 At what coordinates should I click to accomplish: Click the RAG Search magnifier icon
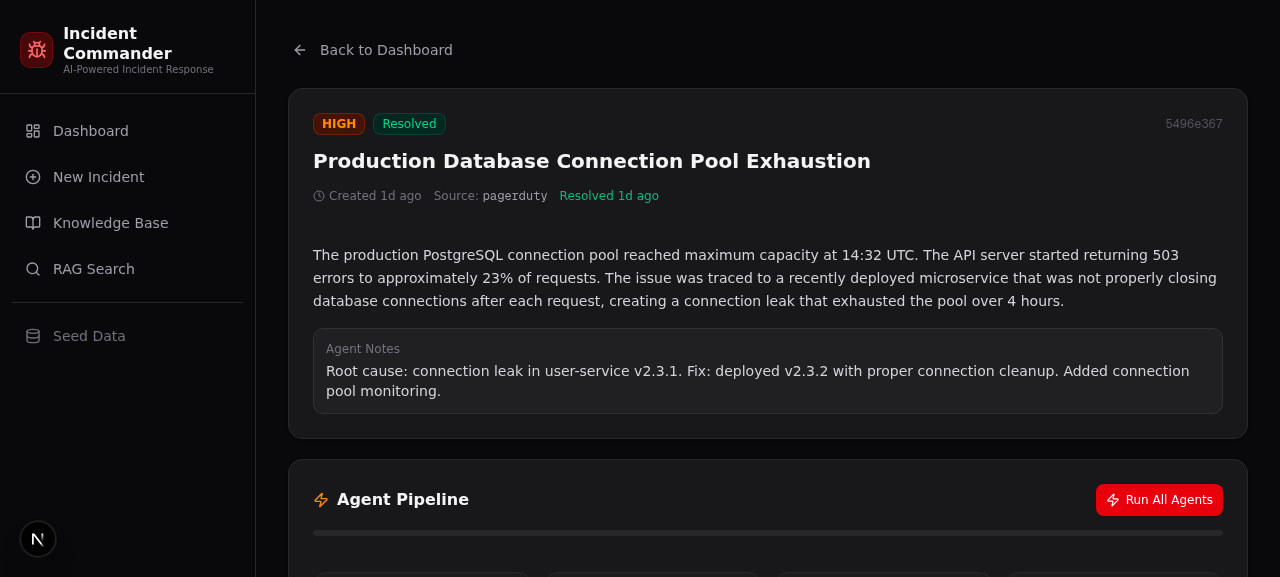33,269
